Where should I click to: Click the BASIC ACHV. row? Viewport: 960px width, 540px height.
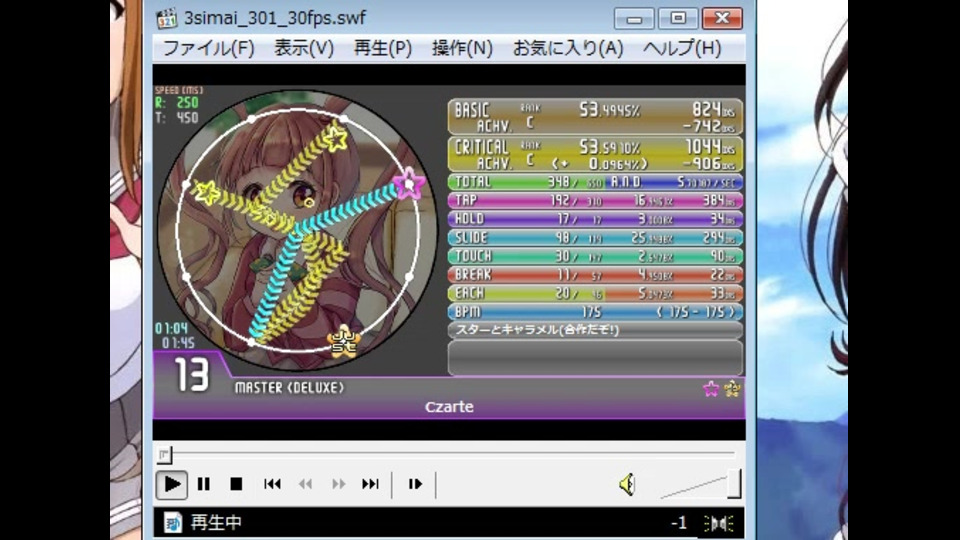tap(595, 117)
